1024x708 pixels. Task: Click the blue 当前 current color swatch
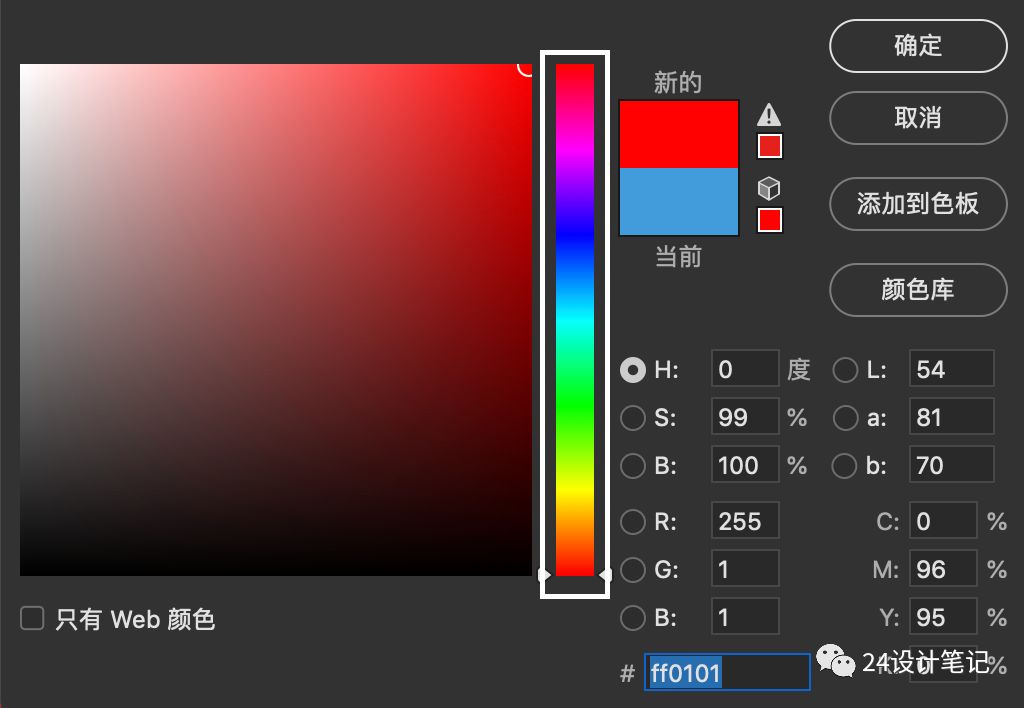(679, 201)
